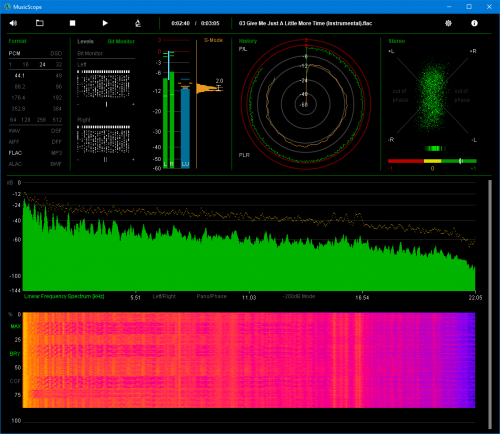The width and height of the screenshot is (500, 434).
Task: Mute audio with the speaker icon
Action: point(13,23)
